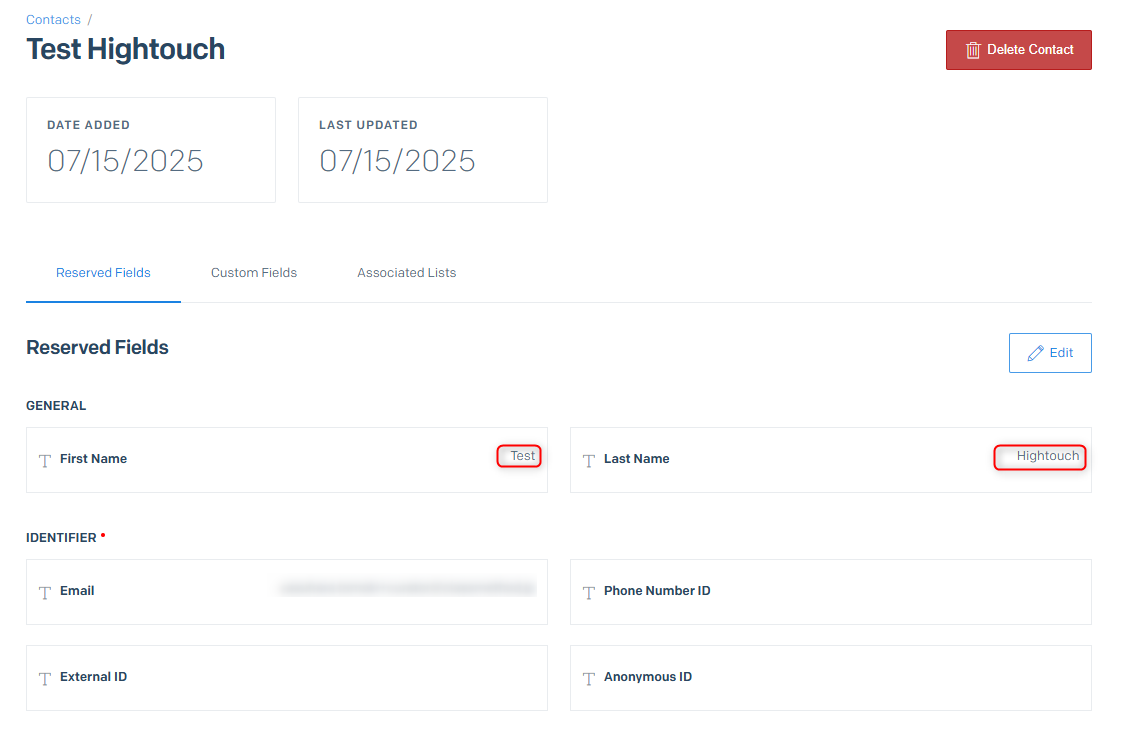Click the text-type icon beside Last Name
The image size is (1121, 729).
[588, 460]
